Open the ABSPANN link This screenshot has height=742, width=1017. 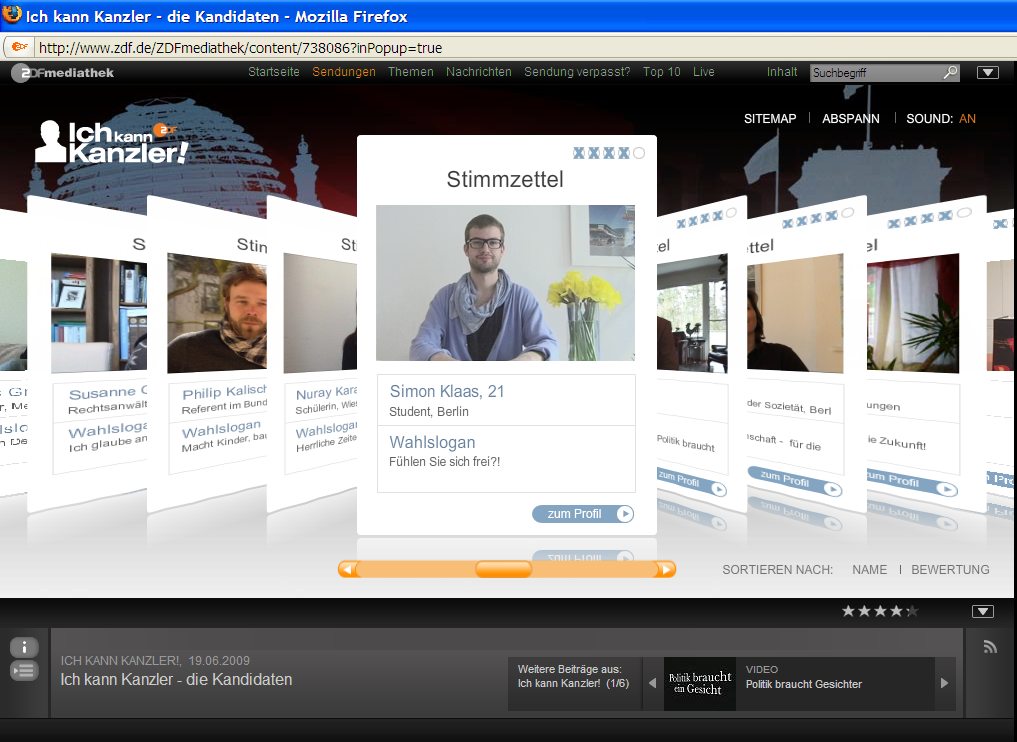pyautogui.click(x=851, y=119)
